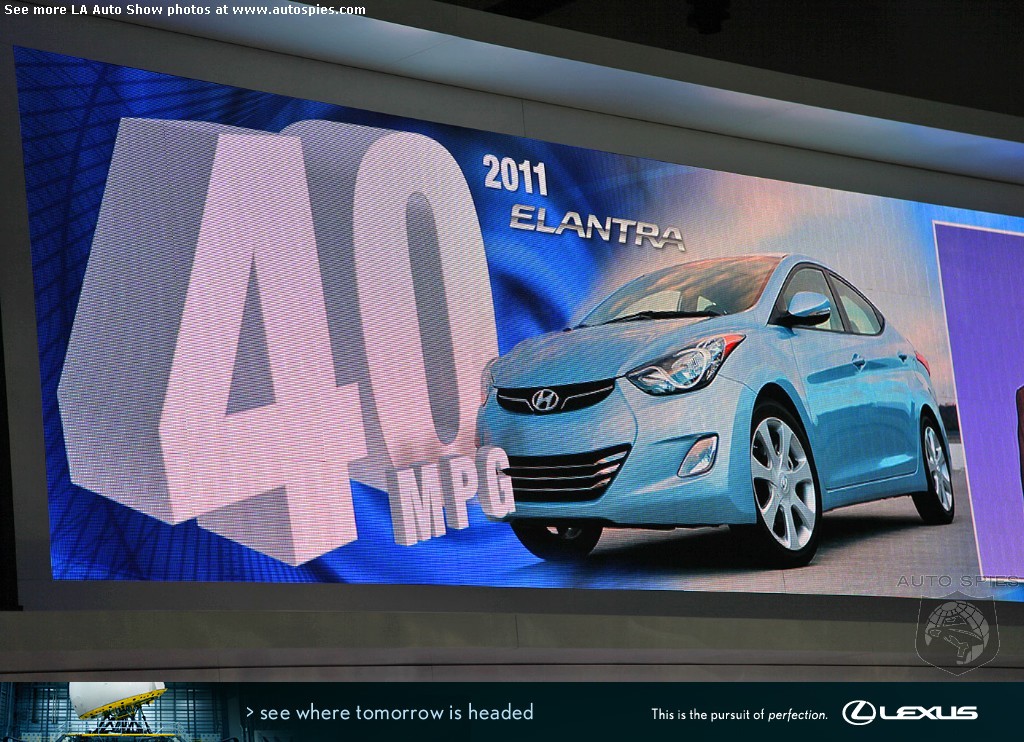
Task: Open the www.autospies.com link at top
Action: click(298, 10)
